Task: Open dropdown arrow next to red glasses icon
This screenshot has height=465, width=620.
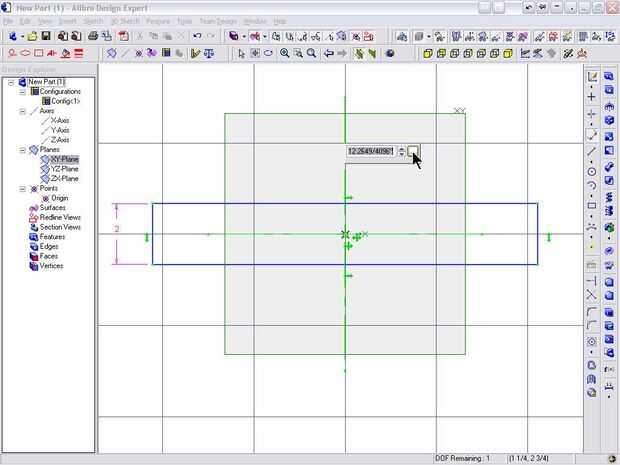Action: point(265,37)
